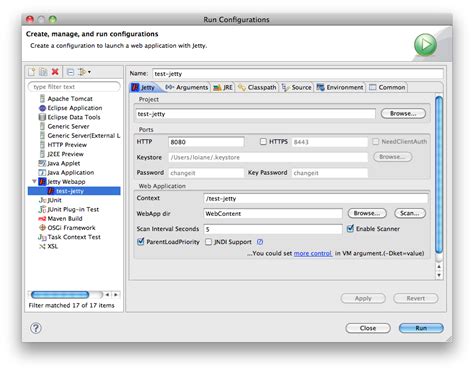This screenshot has width=474, height=372.
Task: Click the Project text field
Action: tap(256, 114)
